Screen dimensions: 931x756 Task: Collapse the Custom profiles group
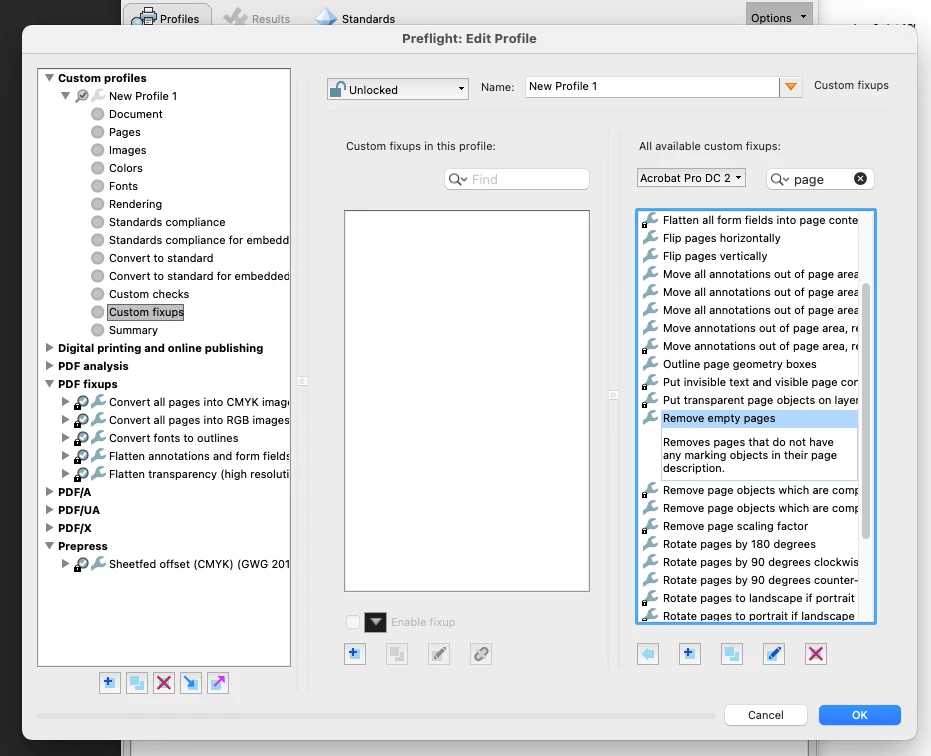point(50,78)
